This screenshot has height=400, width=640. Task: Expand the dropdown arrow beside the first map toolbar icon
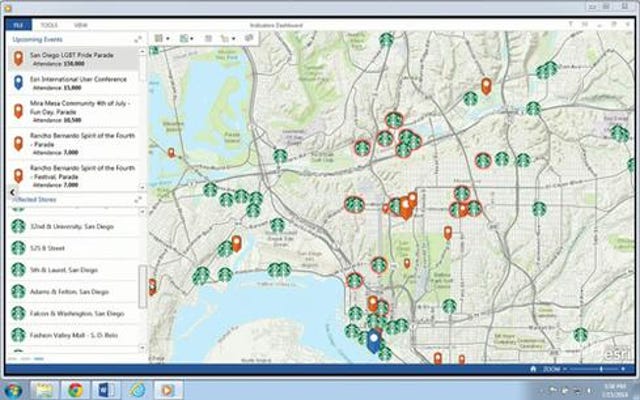[168, 39]
